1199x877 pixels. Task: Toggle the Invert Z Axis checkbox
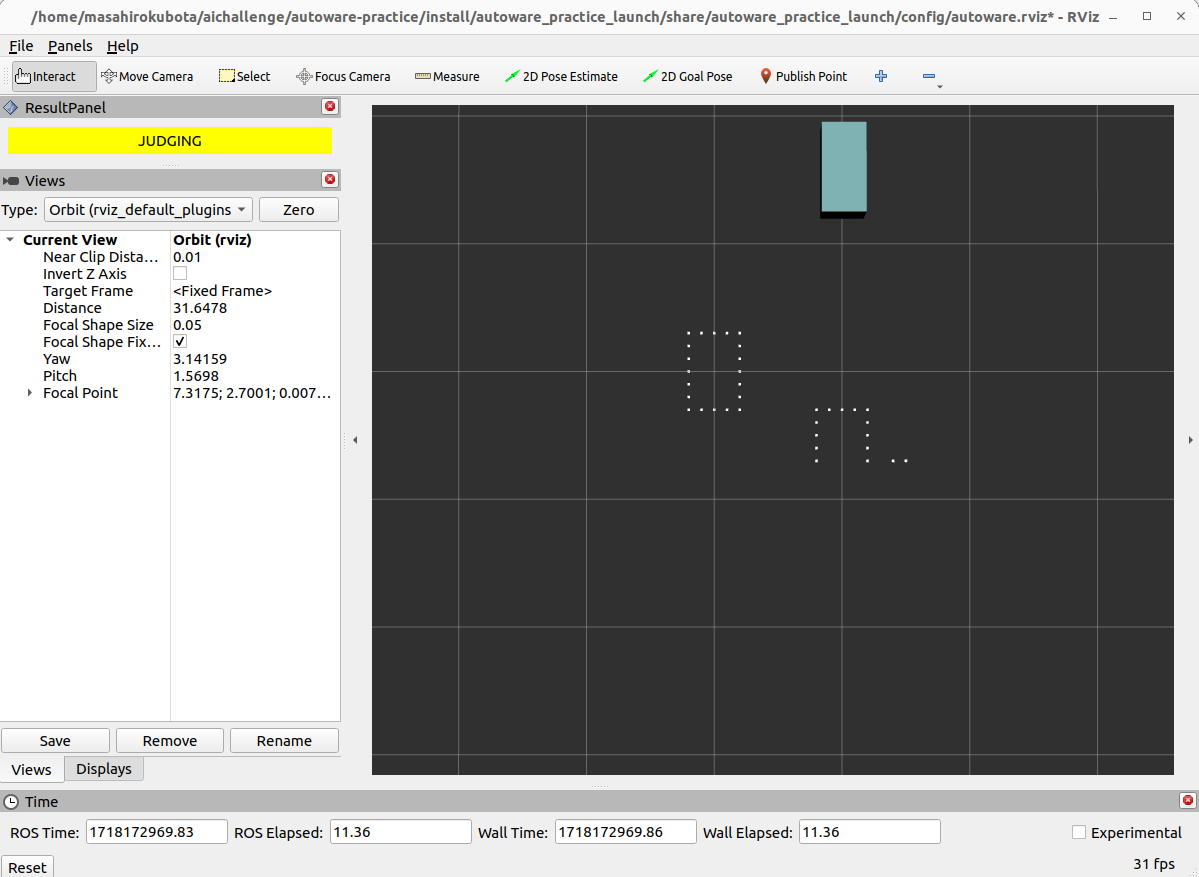coord(179,273)
